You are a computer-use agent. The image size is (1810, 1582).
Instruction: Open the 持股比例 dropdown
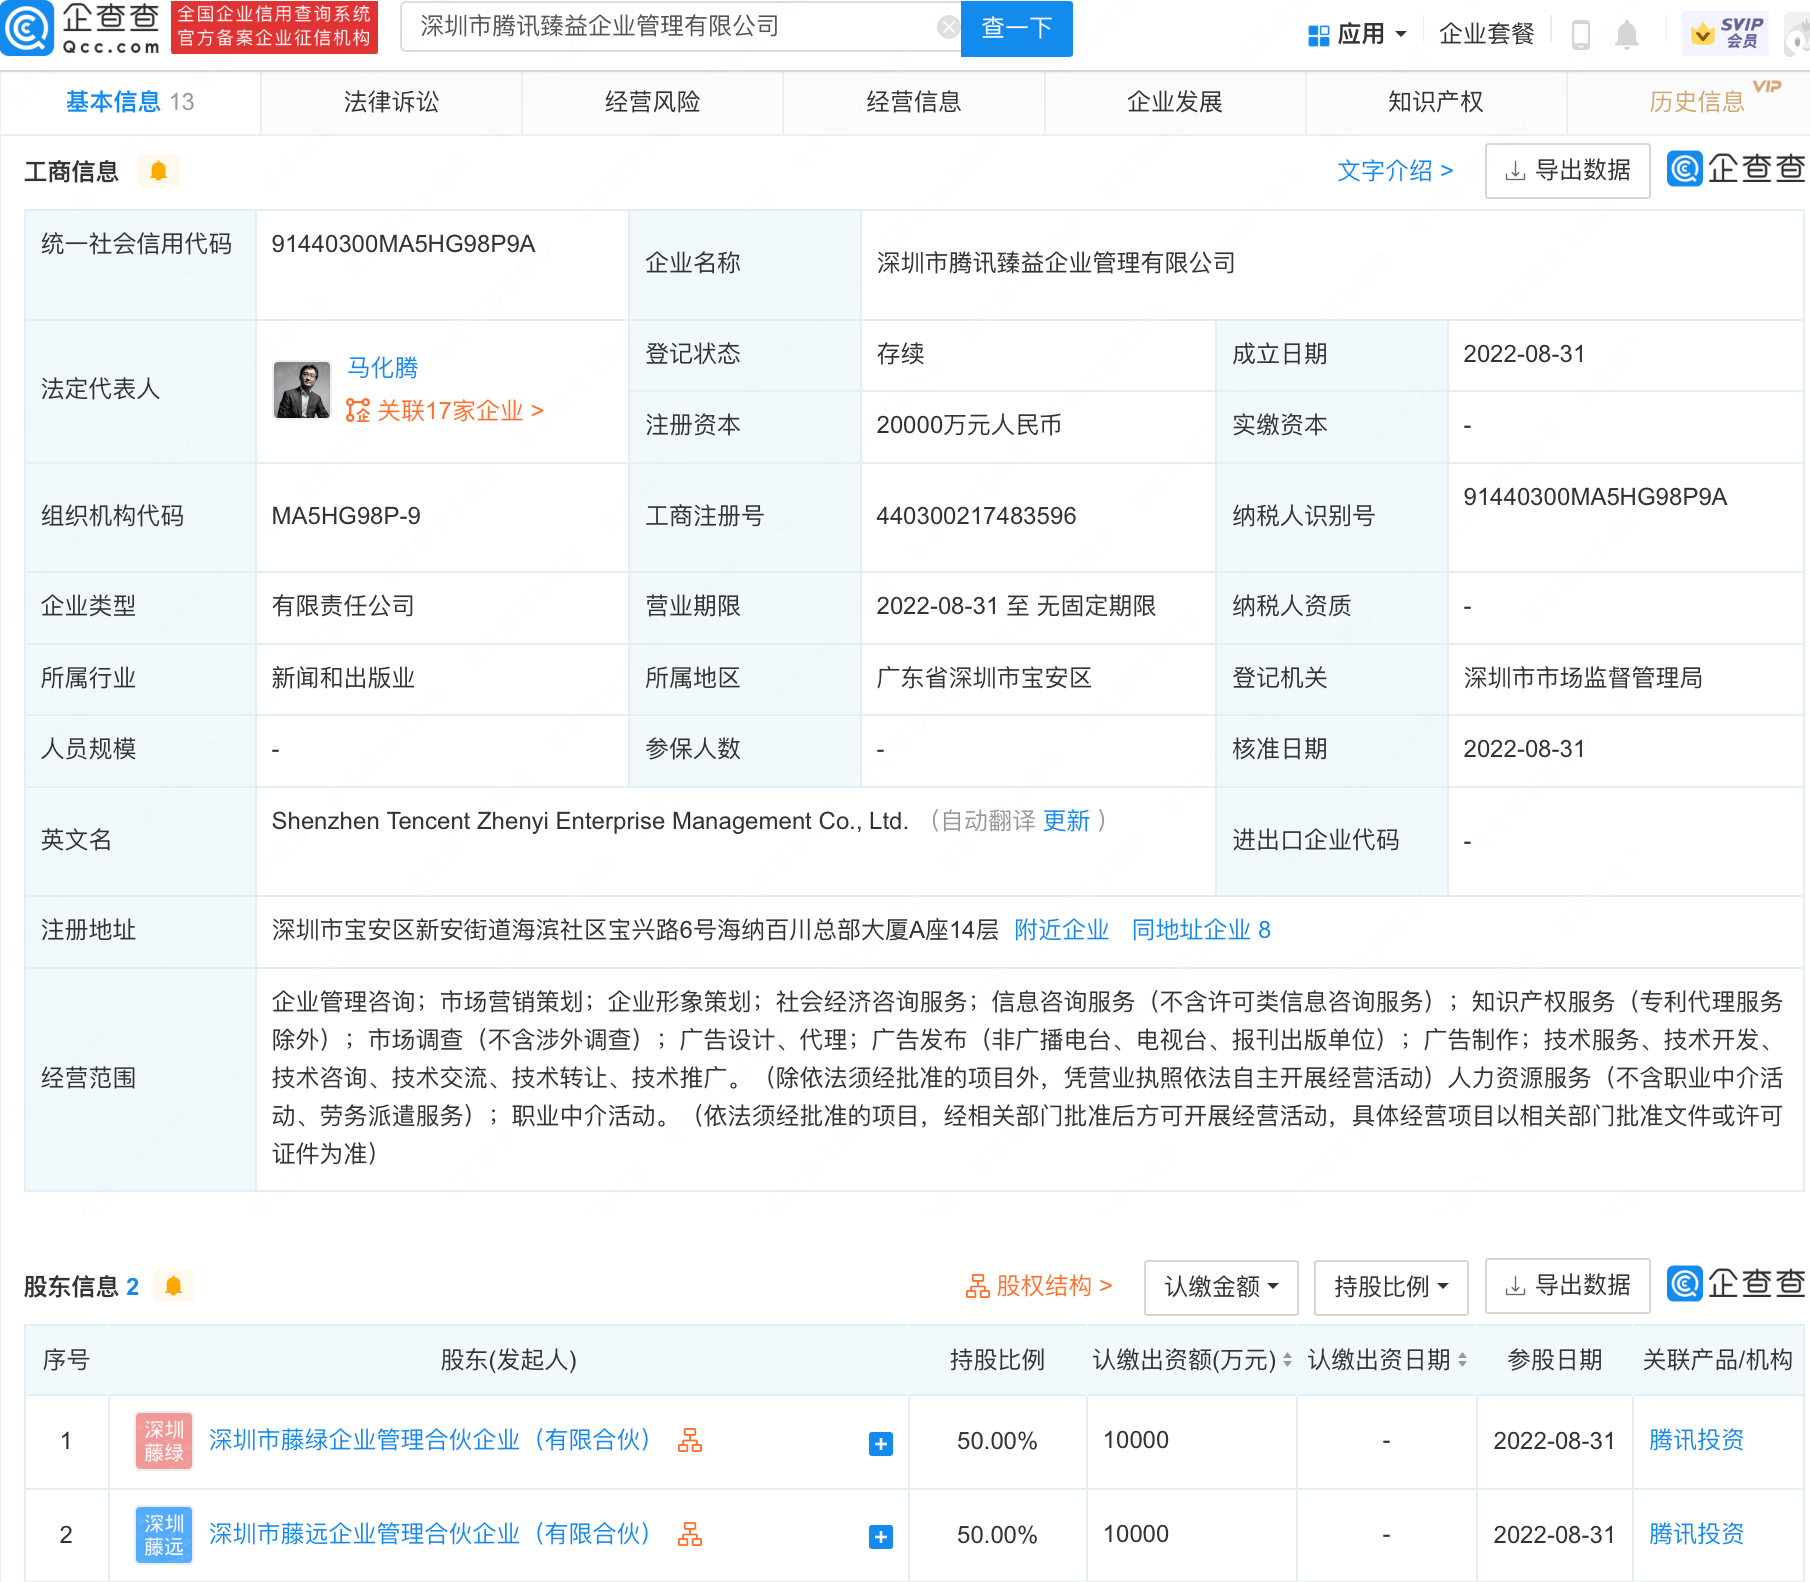click(x=1389, y=1287)
